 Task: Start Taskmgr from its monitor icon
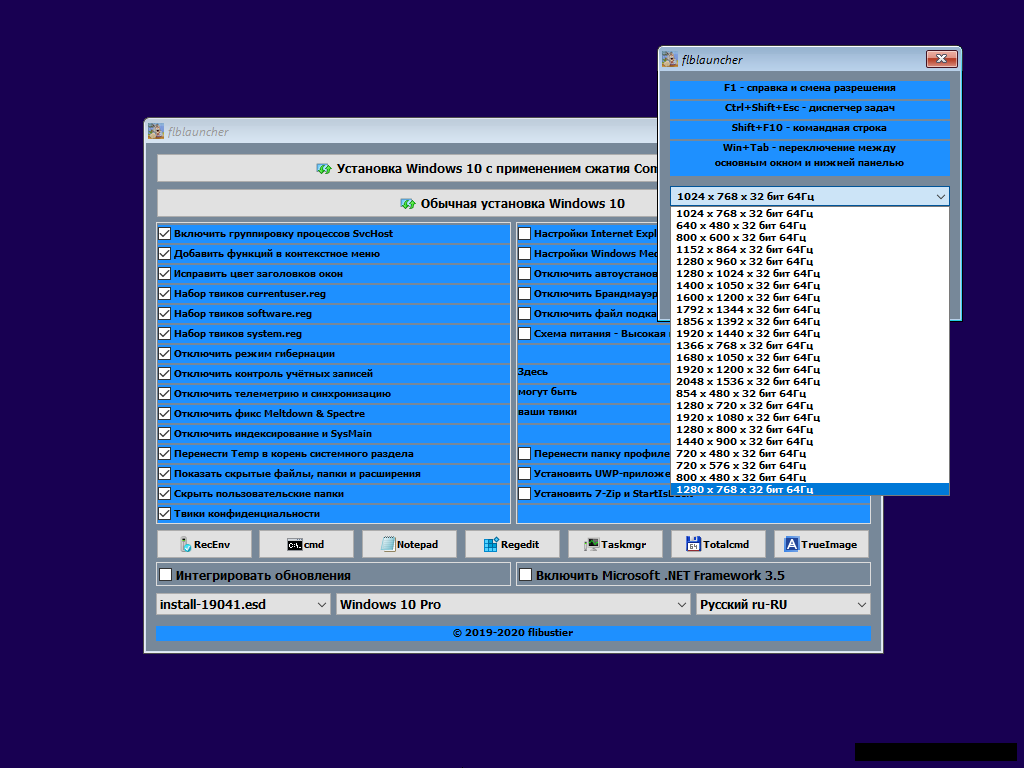[592, 544]
